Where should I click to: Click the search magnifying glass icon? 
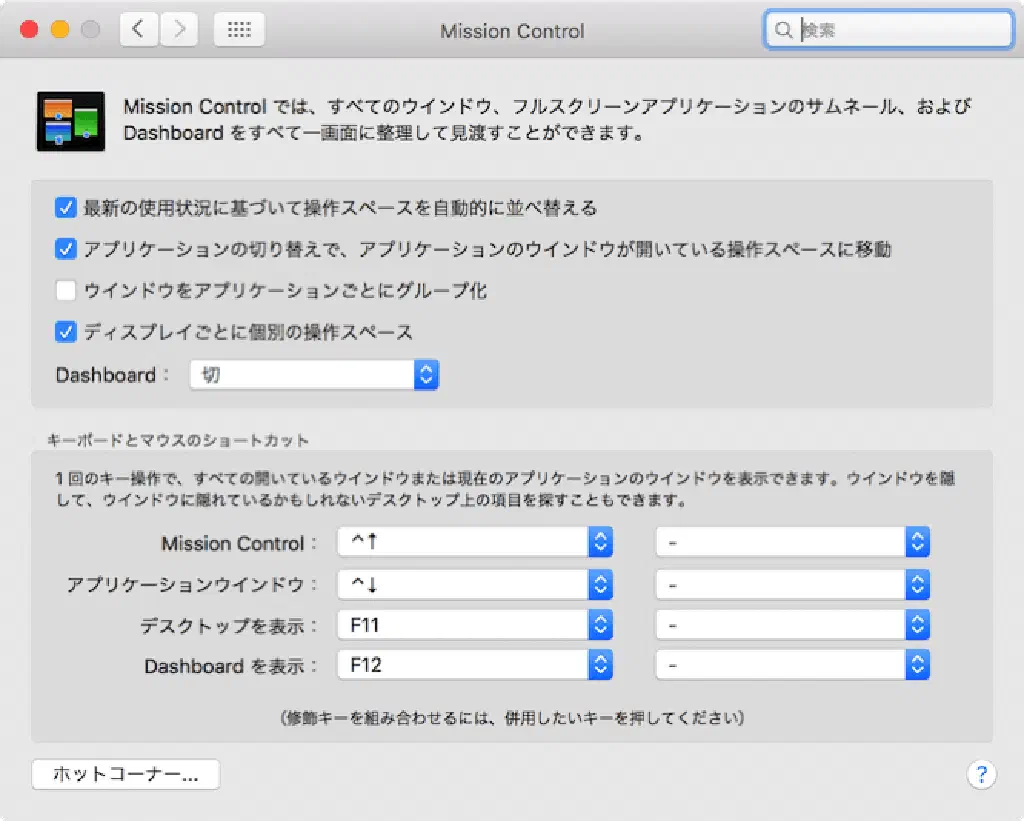783,31
